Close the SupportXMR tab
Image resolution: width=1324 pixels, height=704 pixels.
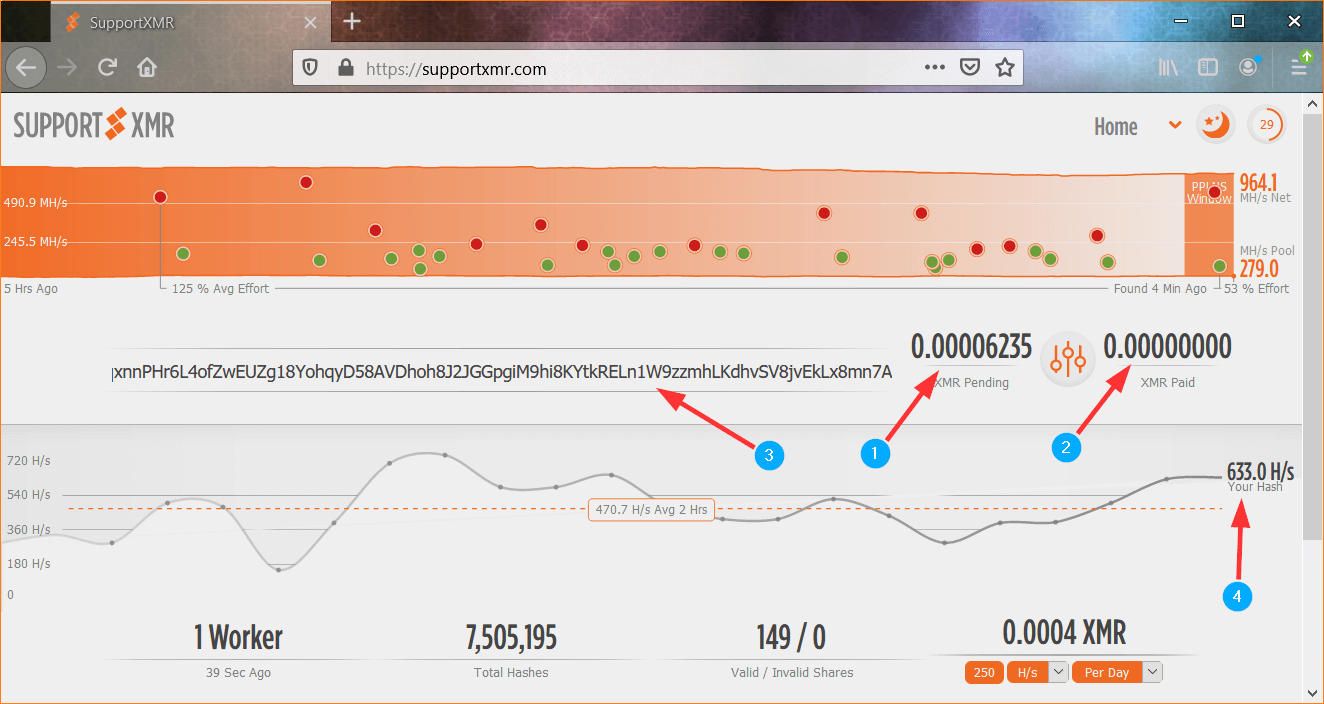[311, 22]
